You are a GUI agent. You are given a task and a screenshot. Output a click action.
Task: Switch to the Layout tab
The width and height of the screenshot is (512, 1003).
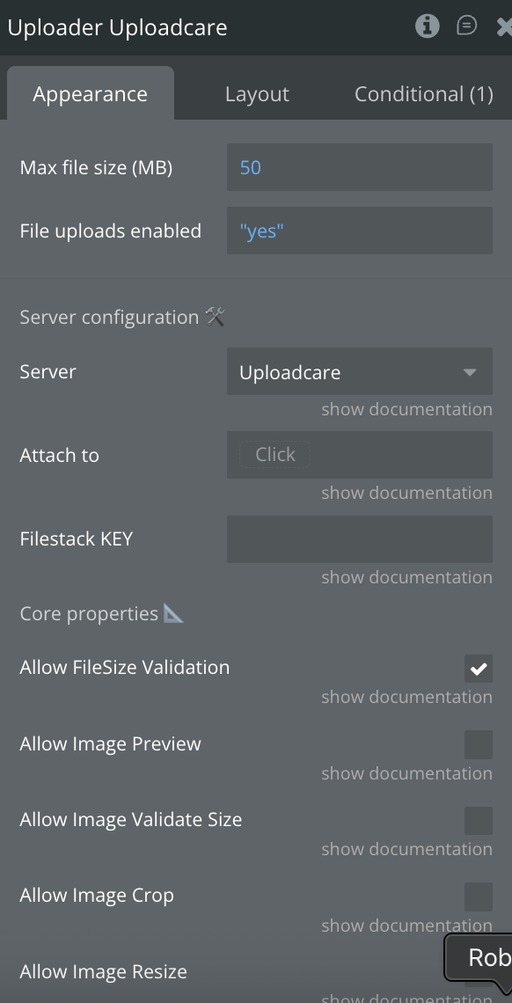(x=257, y=94)
